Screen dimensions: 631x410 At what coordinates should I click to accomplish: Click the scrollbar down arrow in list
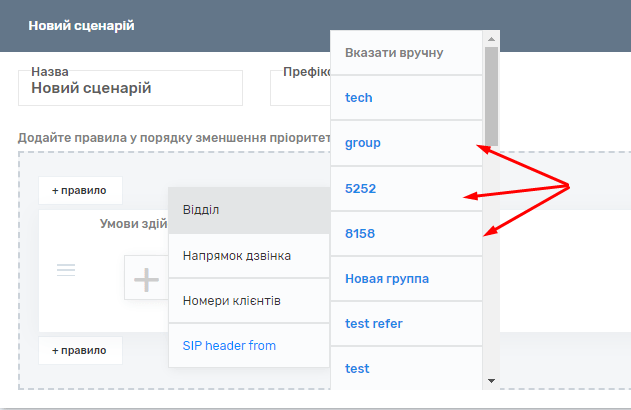(x=491, y=381)
